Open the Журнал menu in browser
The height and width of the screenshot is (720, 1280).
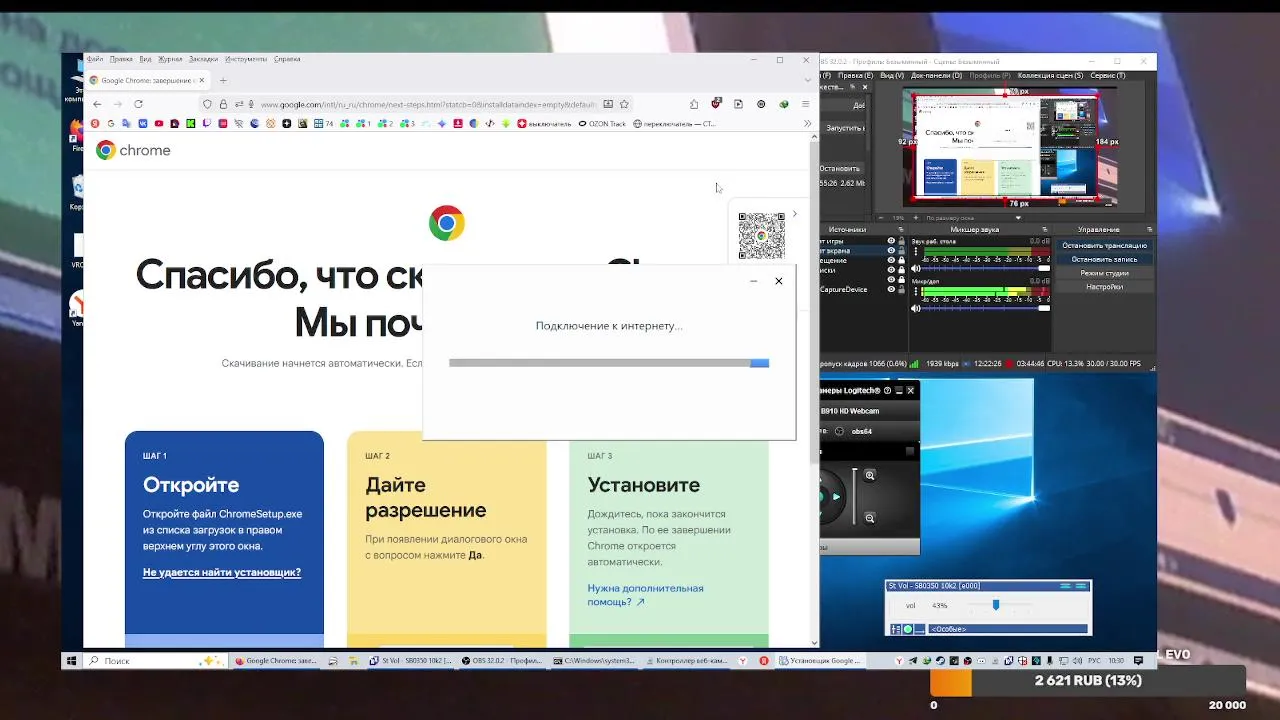pyautogui.click(x=170, y=59)
